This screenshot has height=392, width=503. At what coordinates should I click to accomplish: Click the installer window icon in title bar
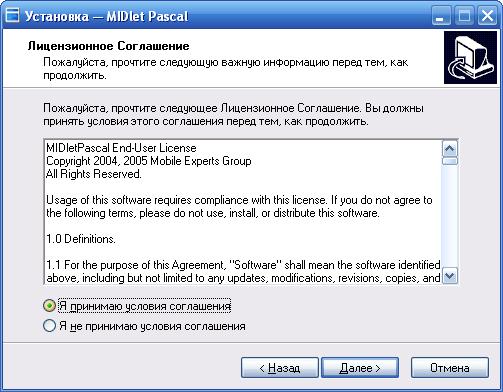tap(12, 15)
